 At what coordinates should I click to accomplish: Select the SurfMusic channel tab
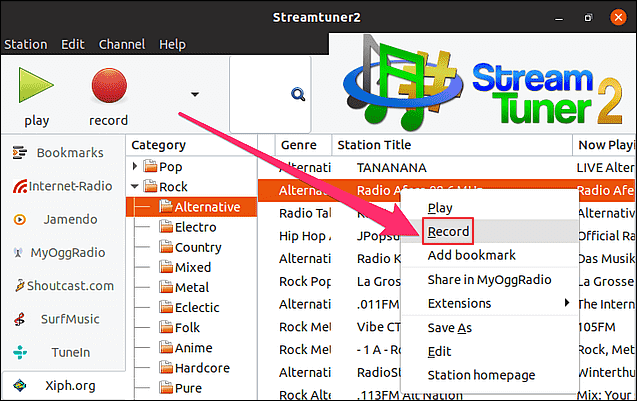63,319
